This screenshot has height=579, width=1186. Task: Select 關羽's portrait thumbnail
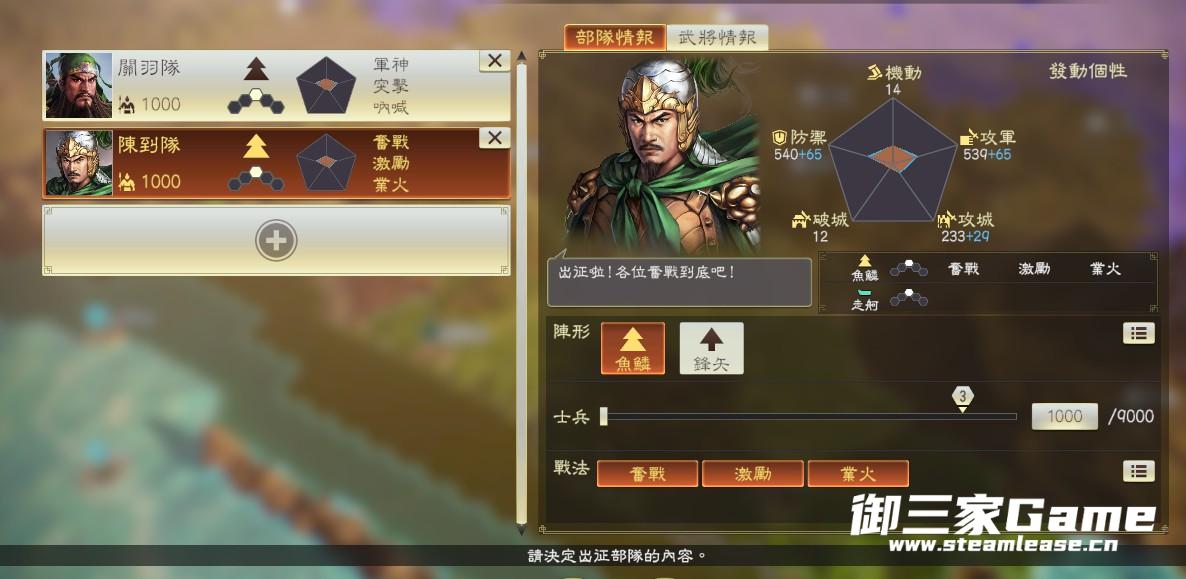click(79, 86)
